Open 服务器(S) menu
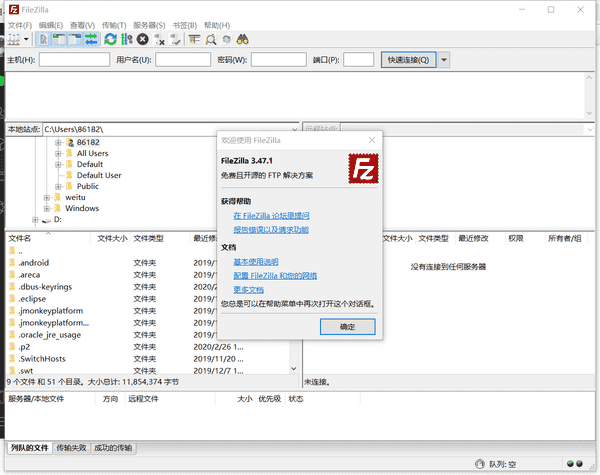This screenshot has height=475, width=600. (149, 25)
